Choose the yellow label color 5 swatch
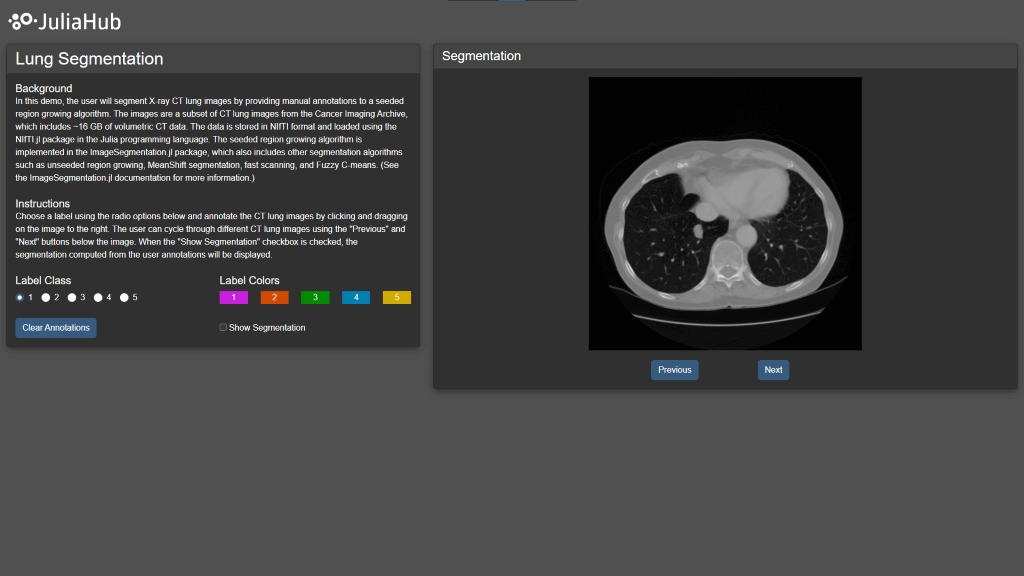The width and height of the screenshot is (1024, 576). click(397, 297)
